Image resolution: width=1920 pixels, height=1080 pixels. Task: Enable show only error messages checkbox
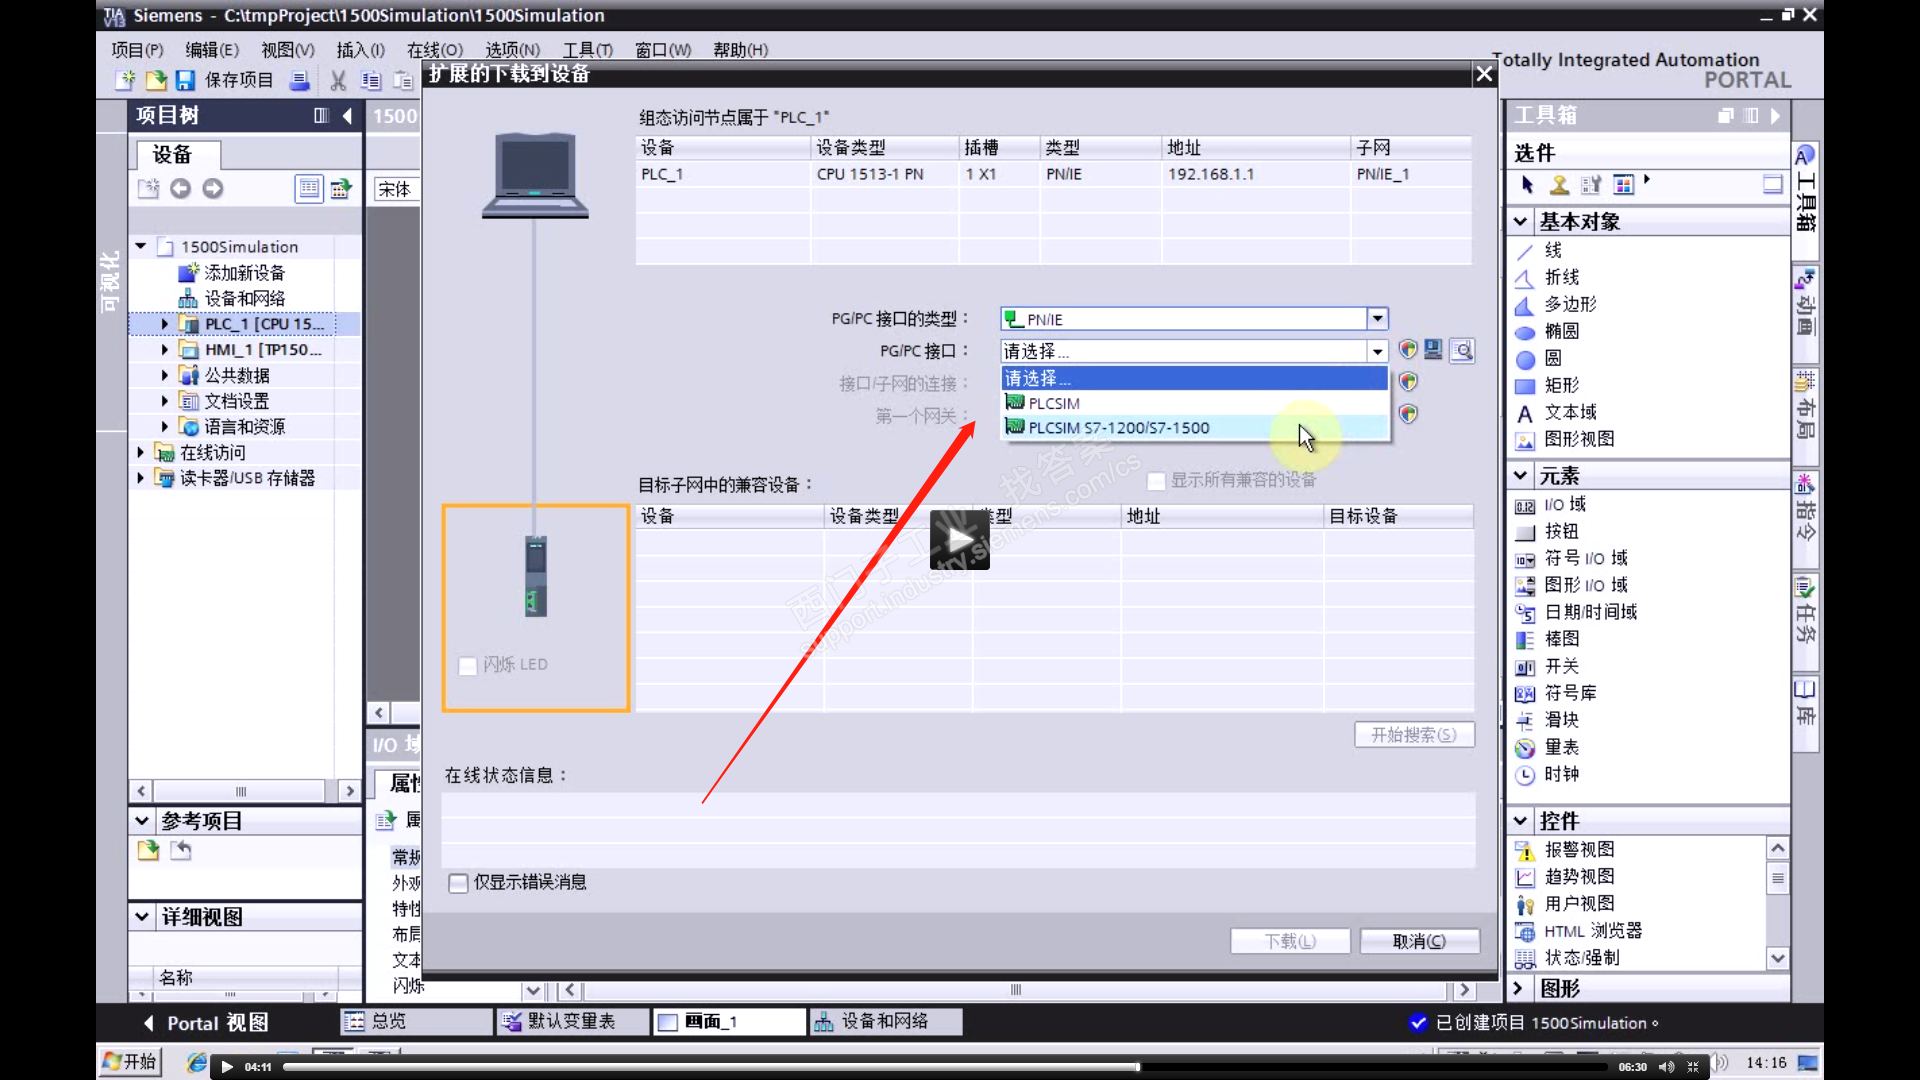[x=459, y=883]
